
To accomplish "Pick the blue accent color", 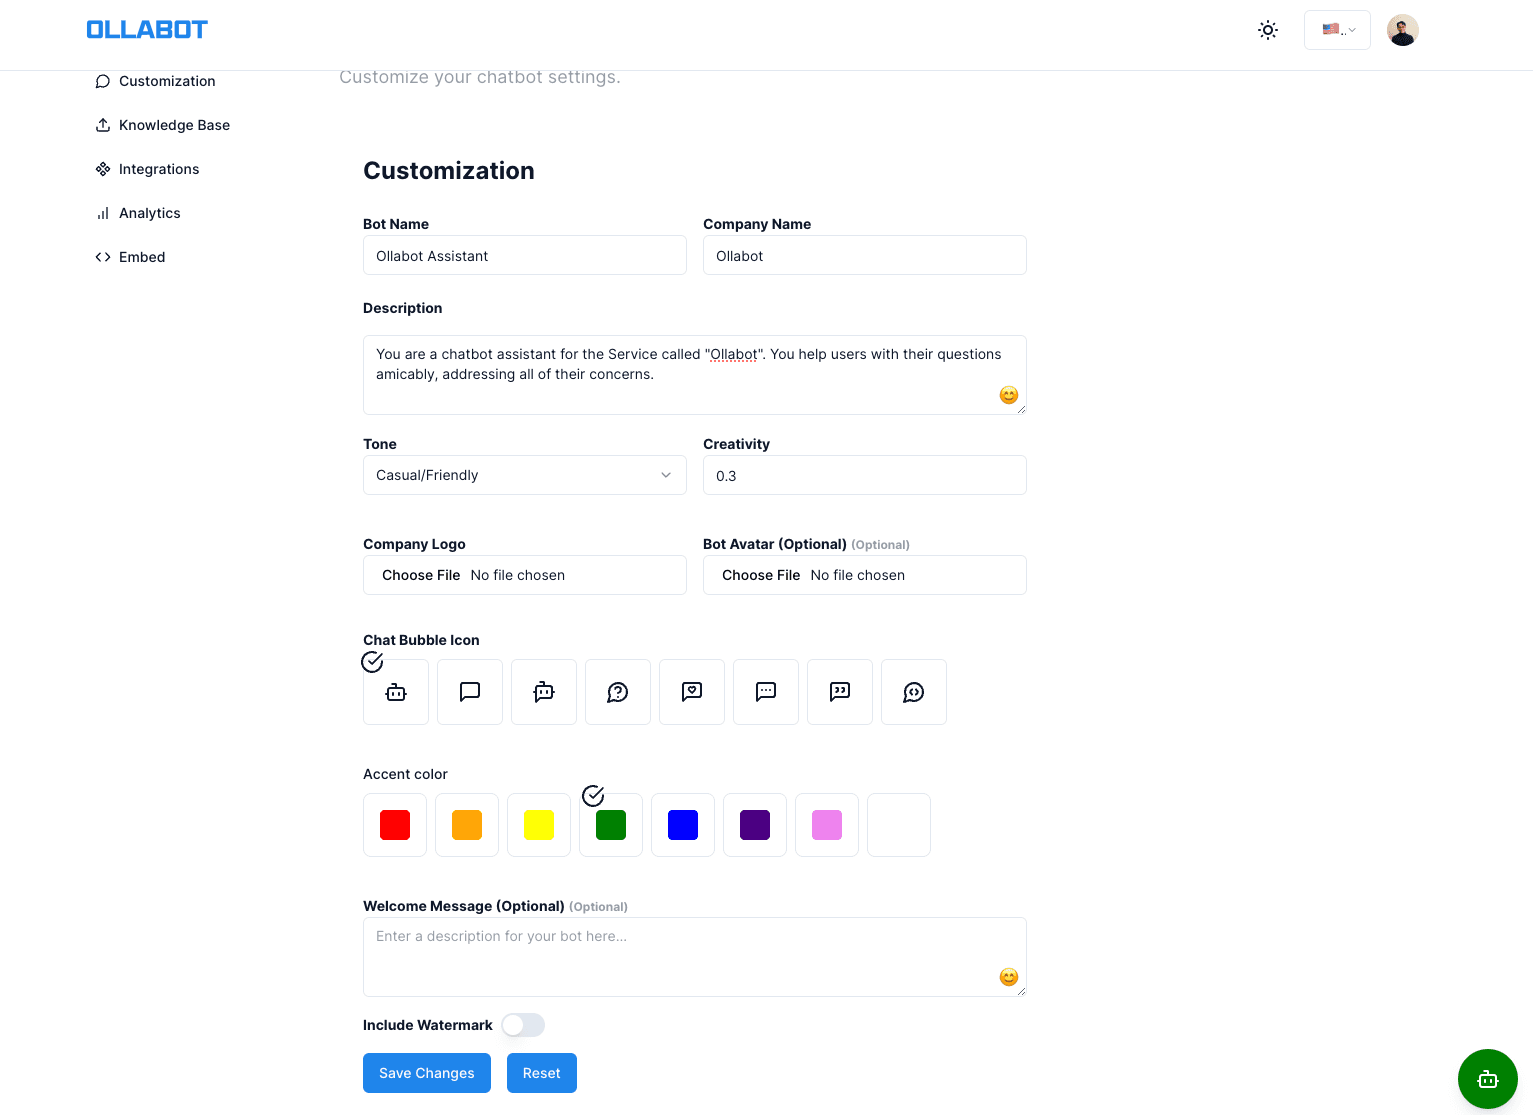I will coord(683,825).
